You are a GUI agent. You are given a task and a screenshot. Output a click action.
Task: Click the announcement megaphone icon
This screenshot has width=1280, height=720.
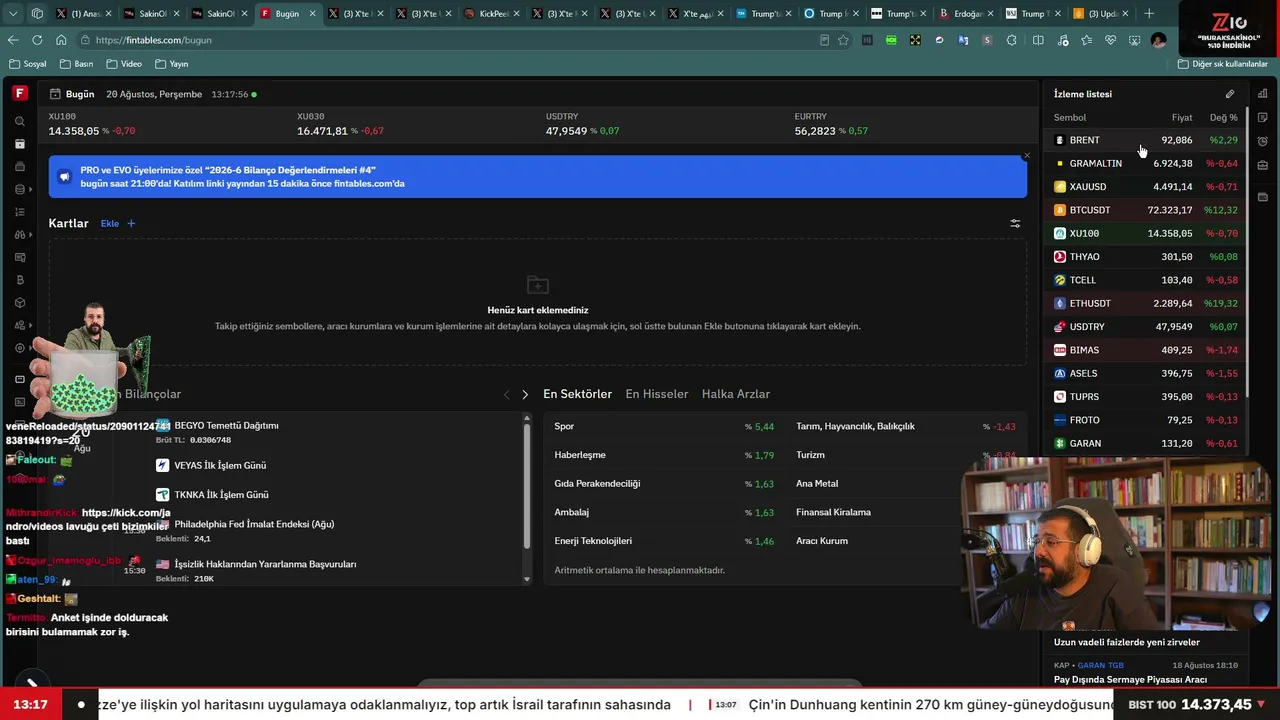click(65, 177)
